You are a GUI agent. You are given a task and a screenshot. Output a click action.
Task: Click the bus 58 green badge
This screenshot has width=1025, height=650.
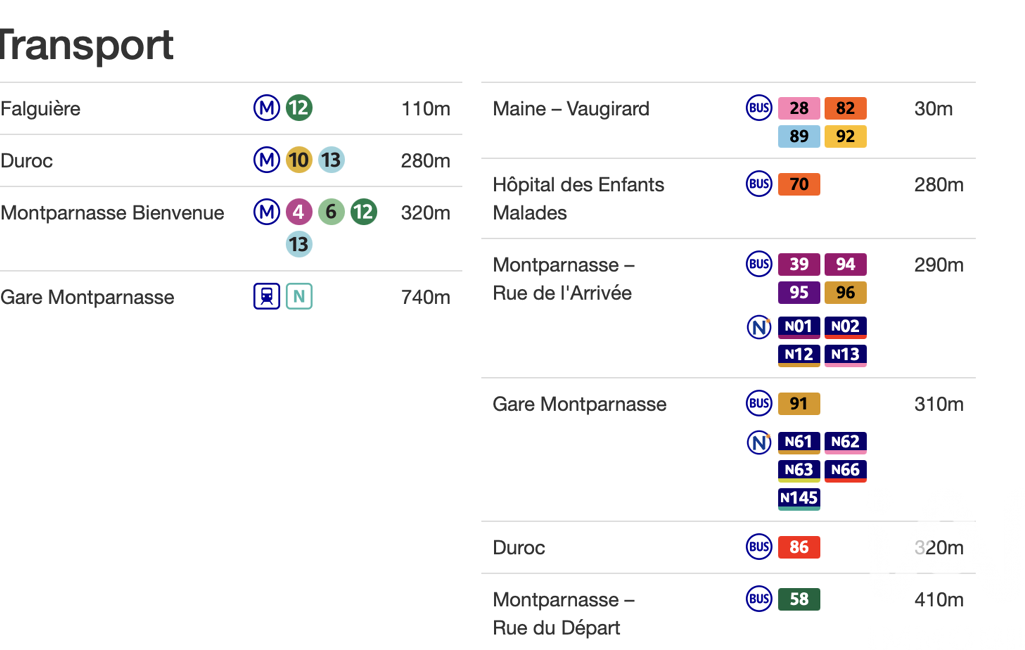click(799, 599)
